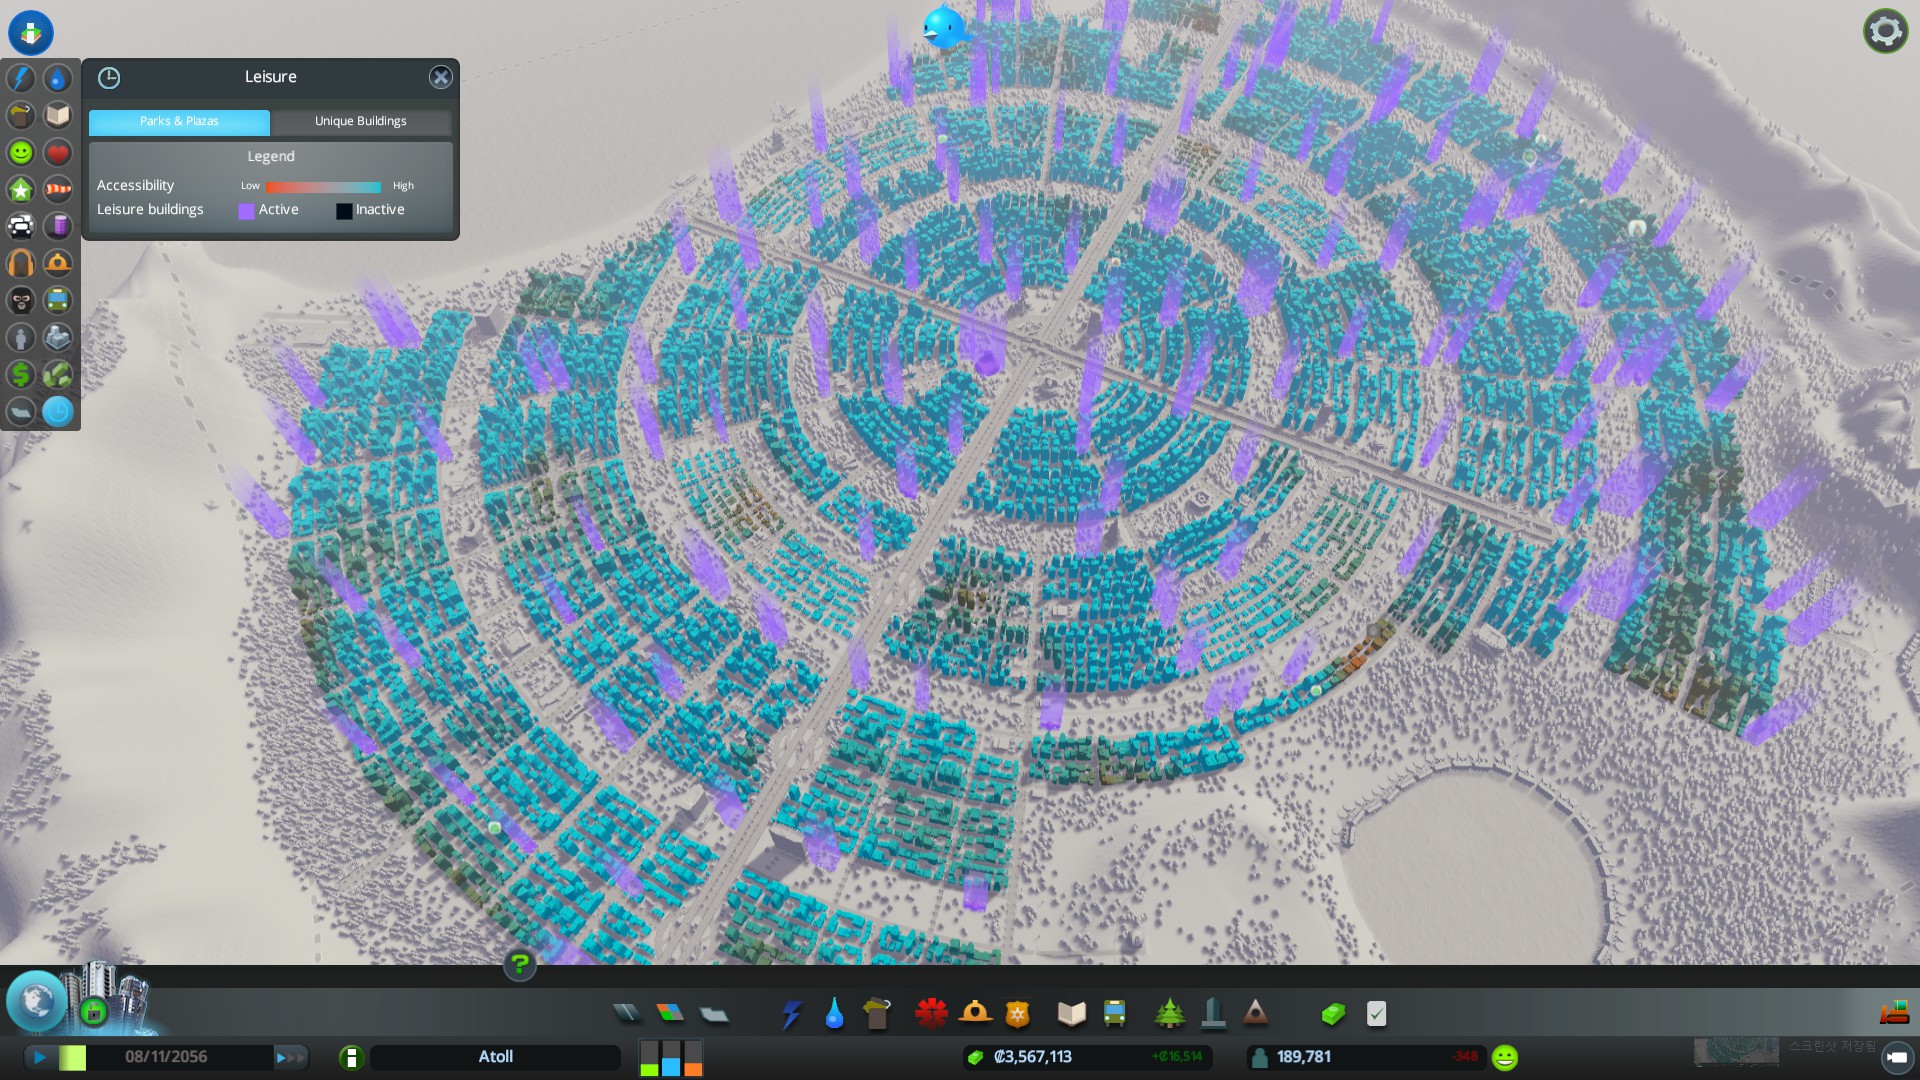
Task: Expand the info views panel button
Action: tap(31, 32)
